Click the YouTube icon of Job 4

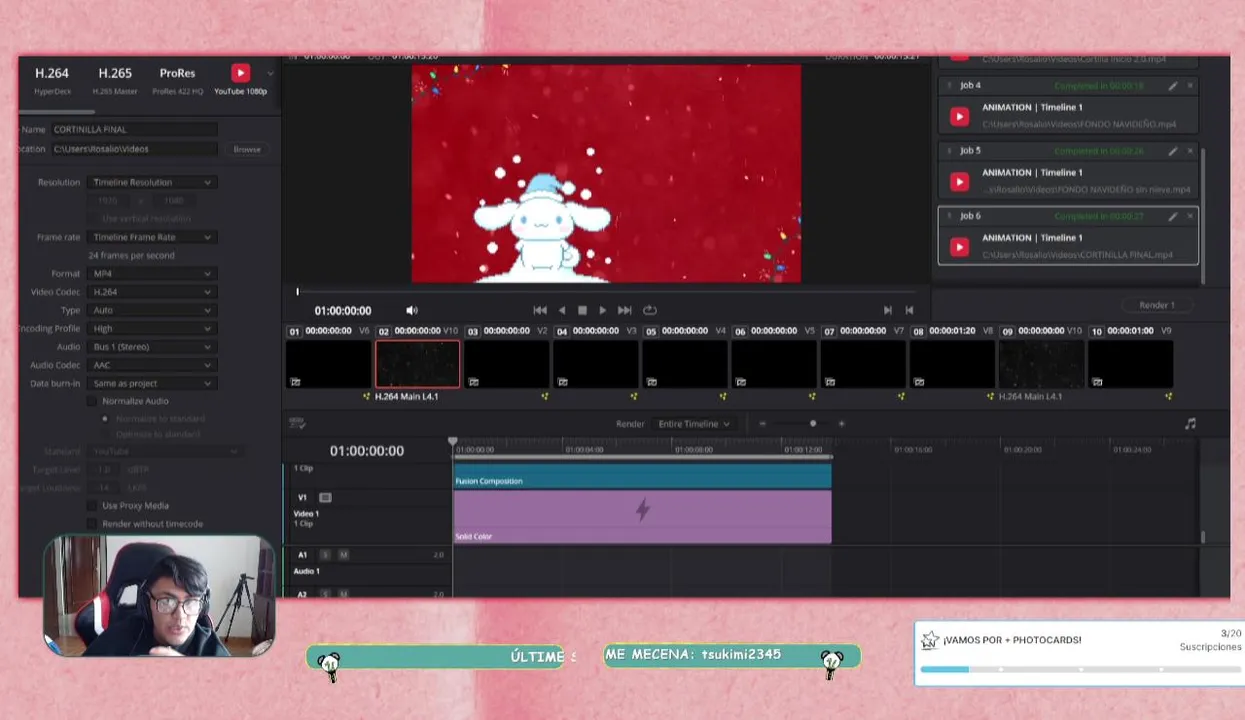click(959, 117)
